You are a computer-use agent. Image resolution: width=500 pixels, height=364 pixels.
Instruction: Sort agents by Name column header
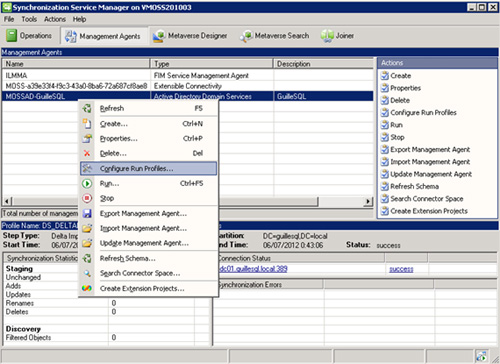[x=76, y=64]
